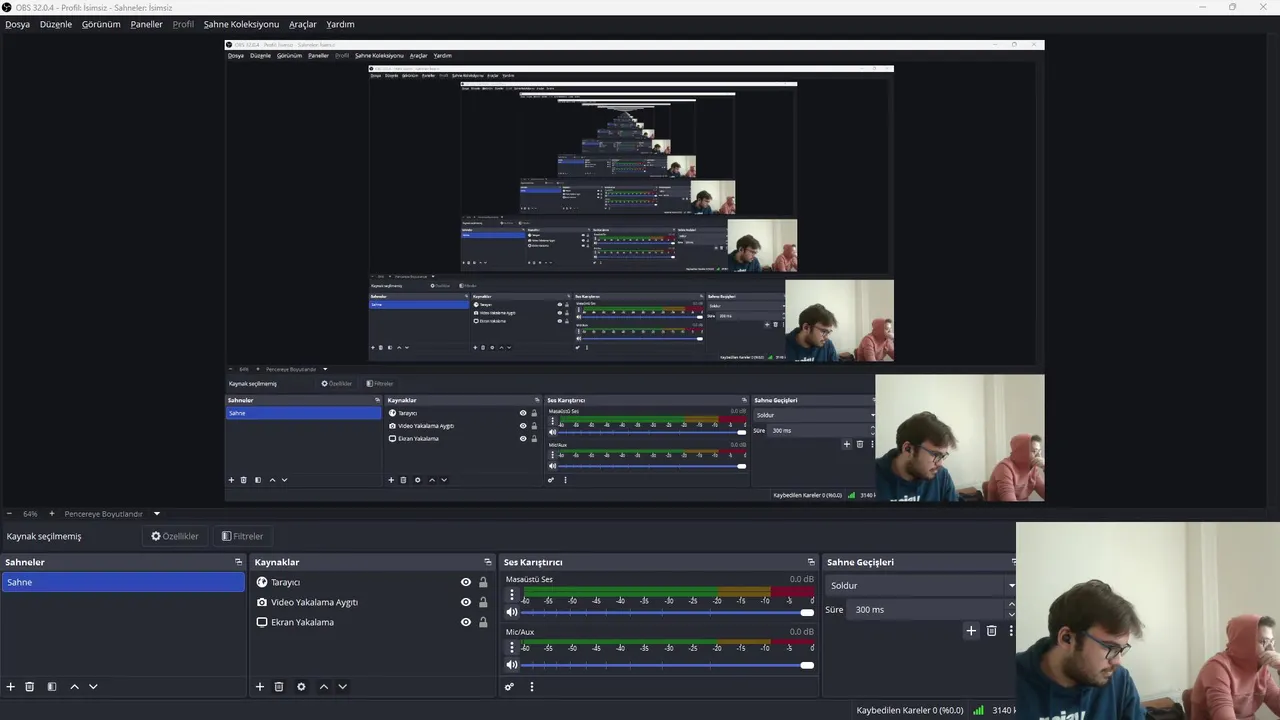Click the Filtreler button
This screenshot has width=1280, height=720.
(242, 536)
